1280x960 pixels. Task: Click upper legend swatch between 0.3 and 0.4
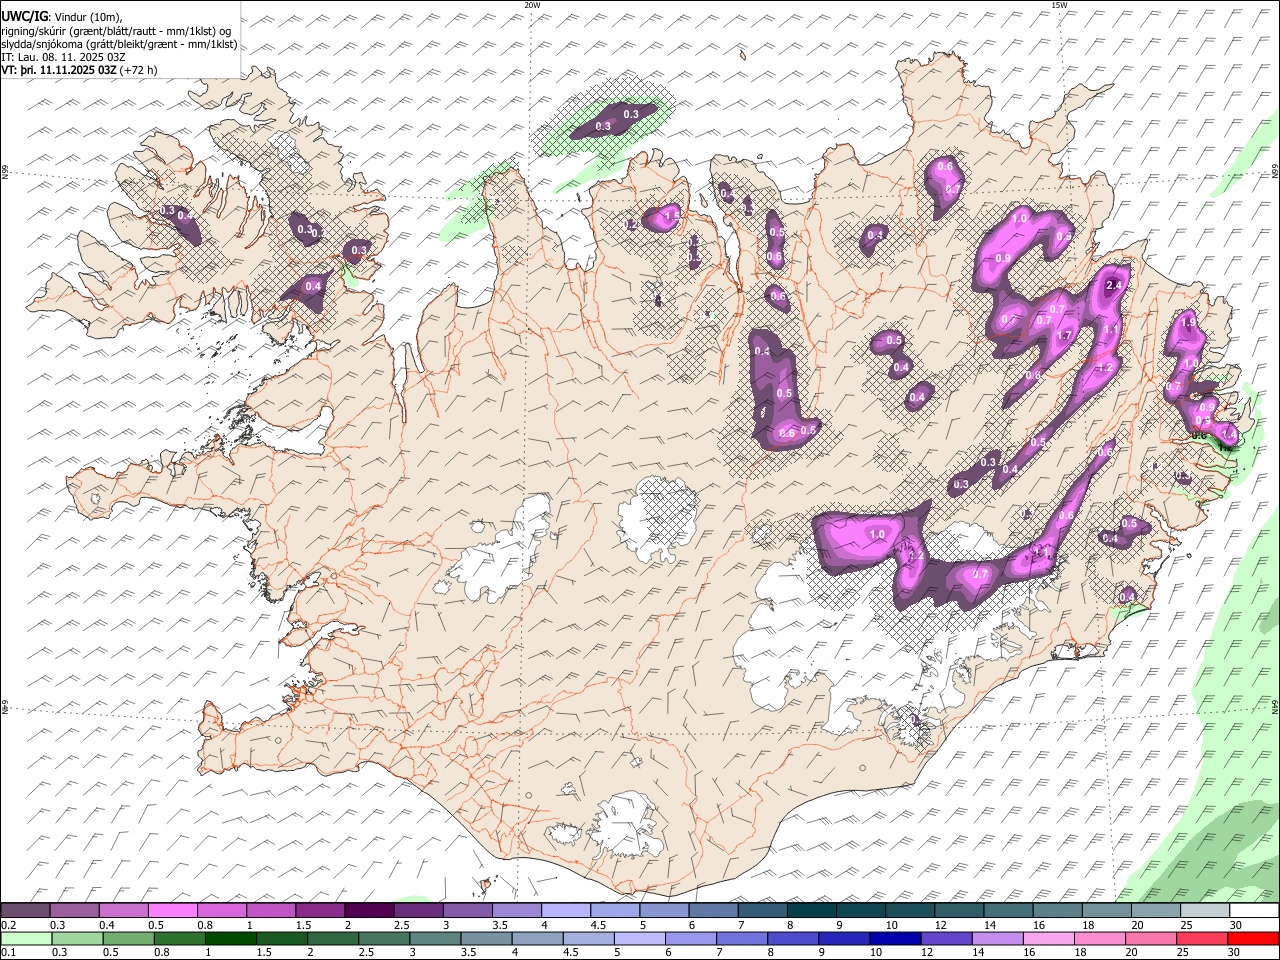point(74,911)
